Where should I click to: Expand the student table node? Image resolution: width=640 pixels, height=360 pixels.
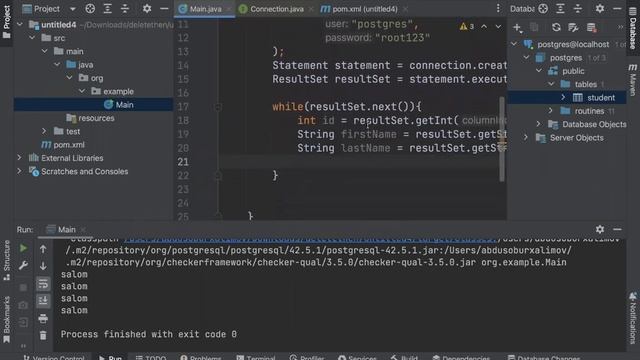pyautogui.click(x=563, y=97)
